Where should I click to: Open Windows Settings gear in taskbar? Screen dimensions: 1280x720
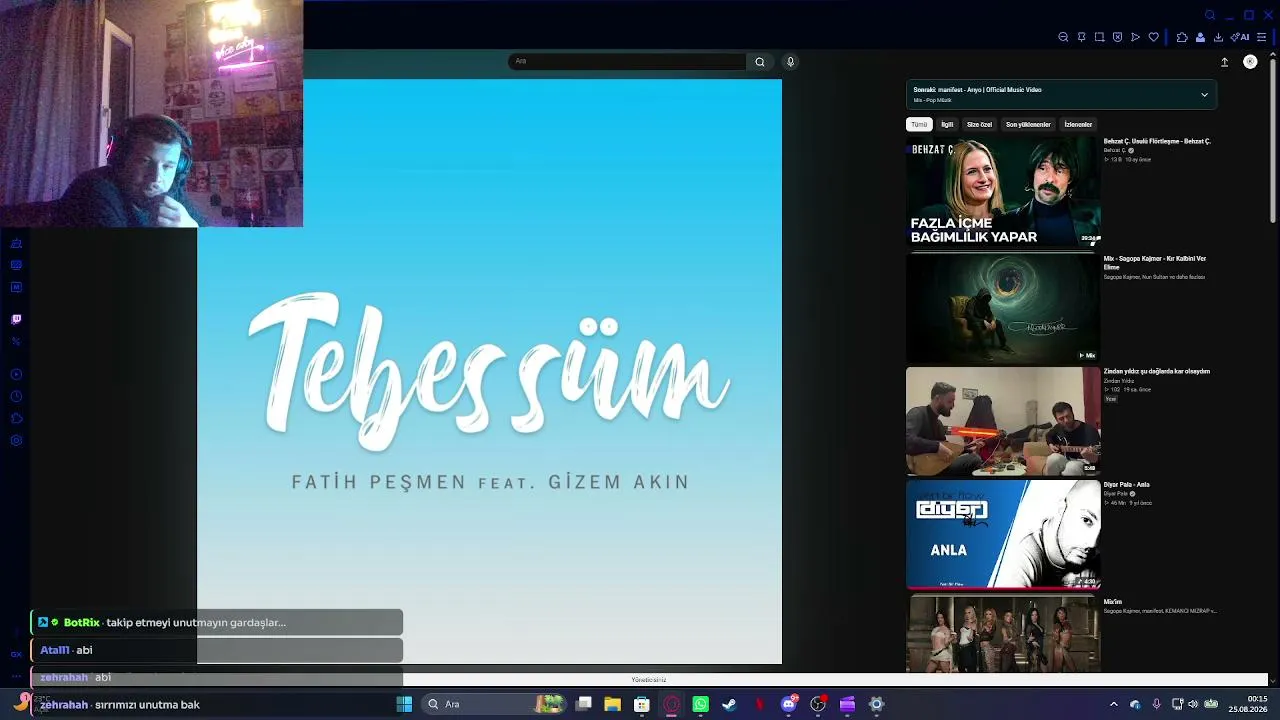coord(876,704)
